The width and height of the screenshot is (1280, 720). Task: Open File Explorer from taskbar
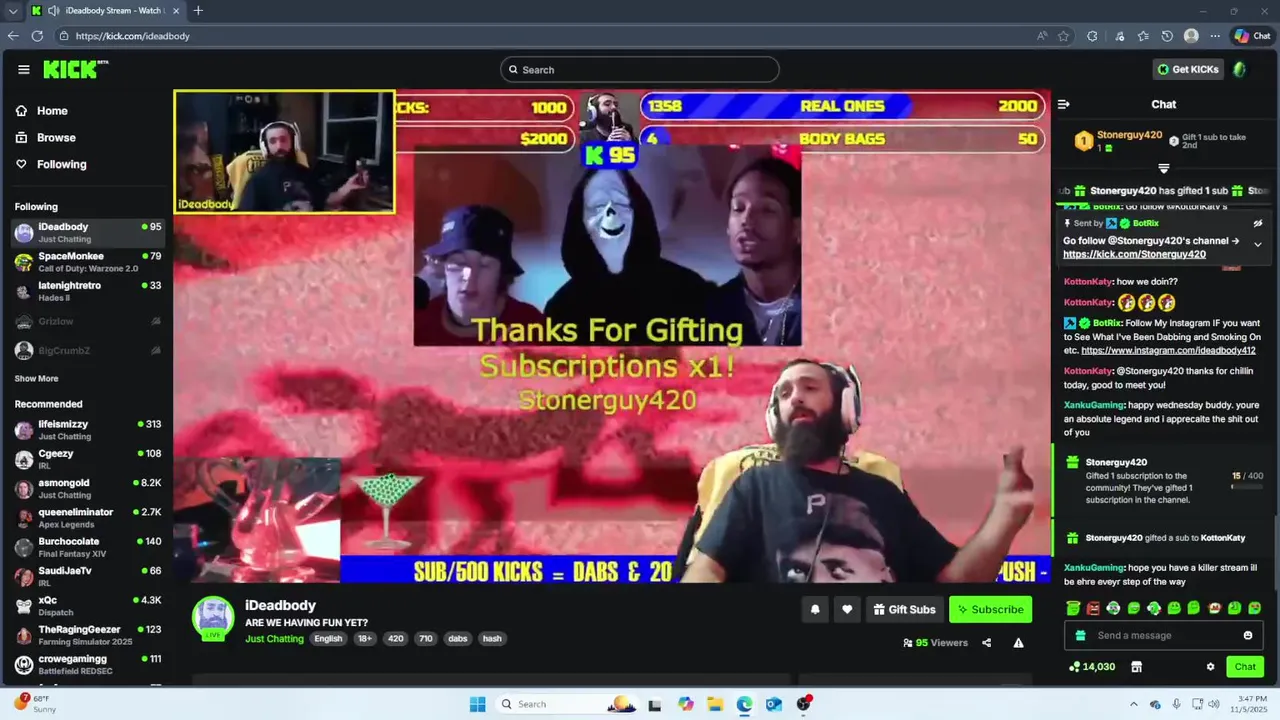point(715,704)
